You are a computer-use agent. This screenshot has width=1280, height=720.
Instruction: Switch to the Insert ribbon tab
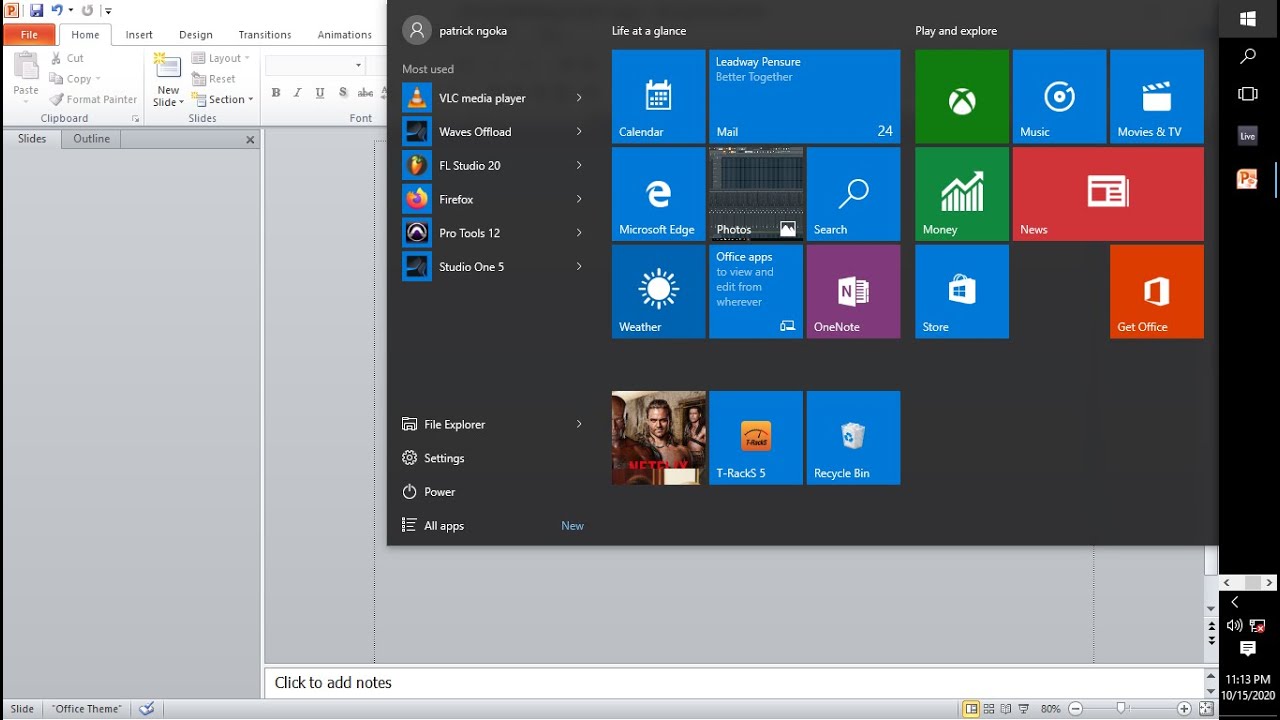tap(139, 34)
